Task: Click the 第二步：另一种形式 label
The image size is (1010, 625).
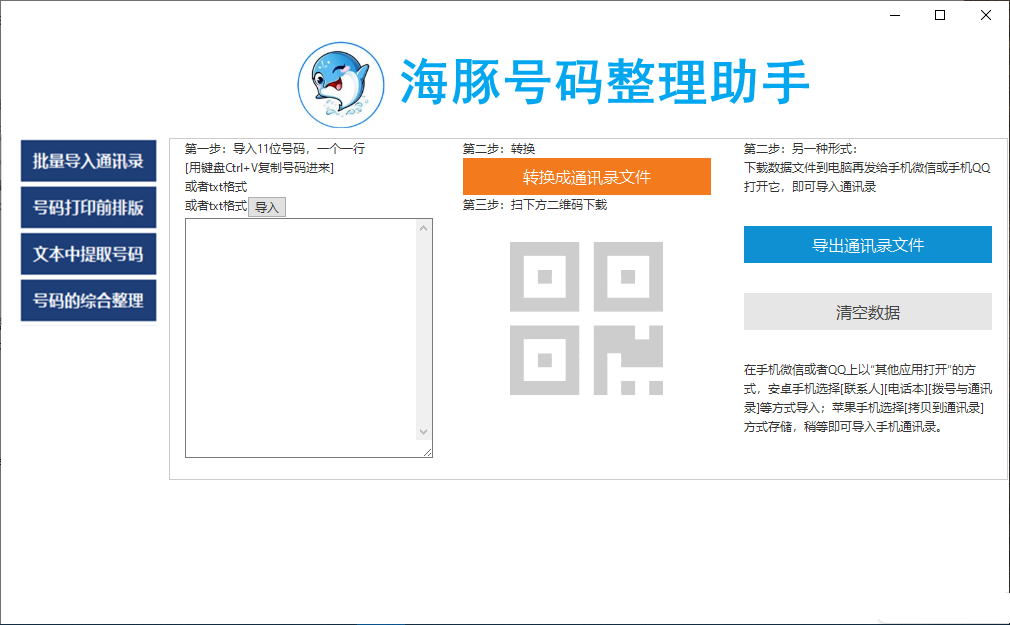Action: 801,149
